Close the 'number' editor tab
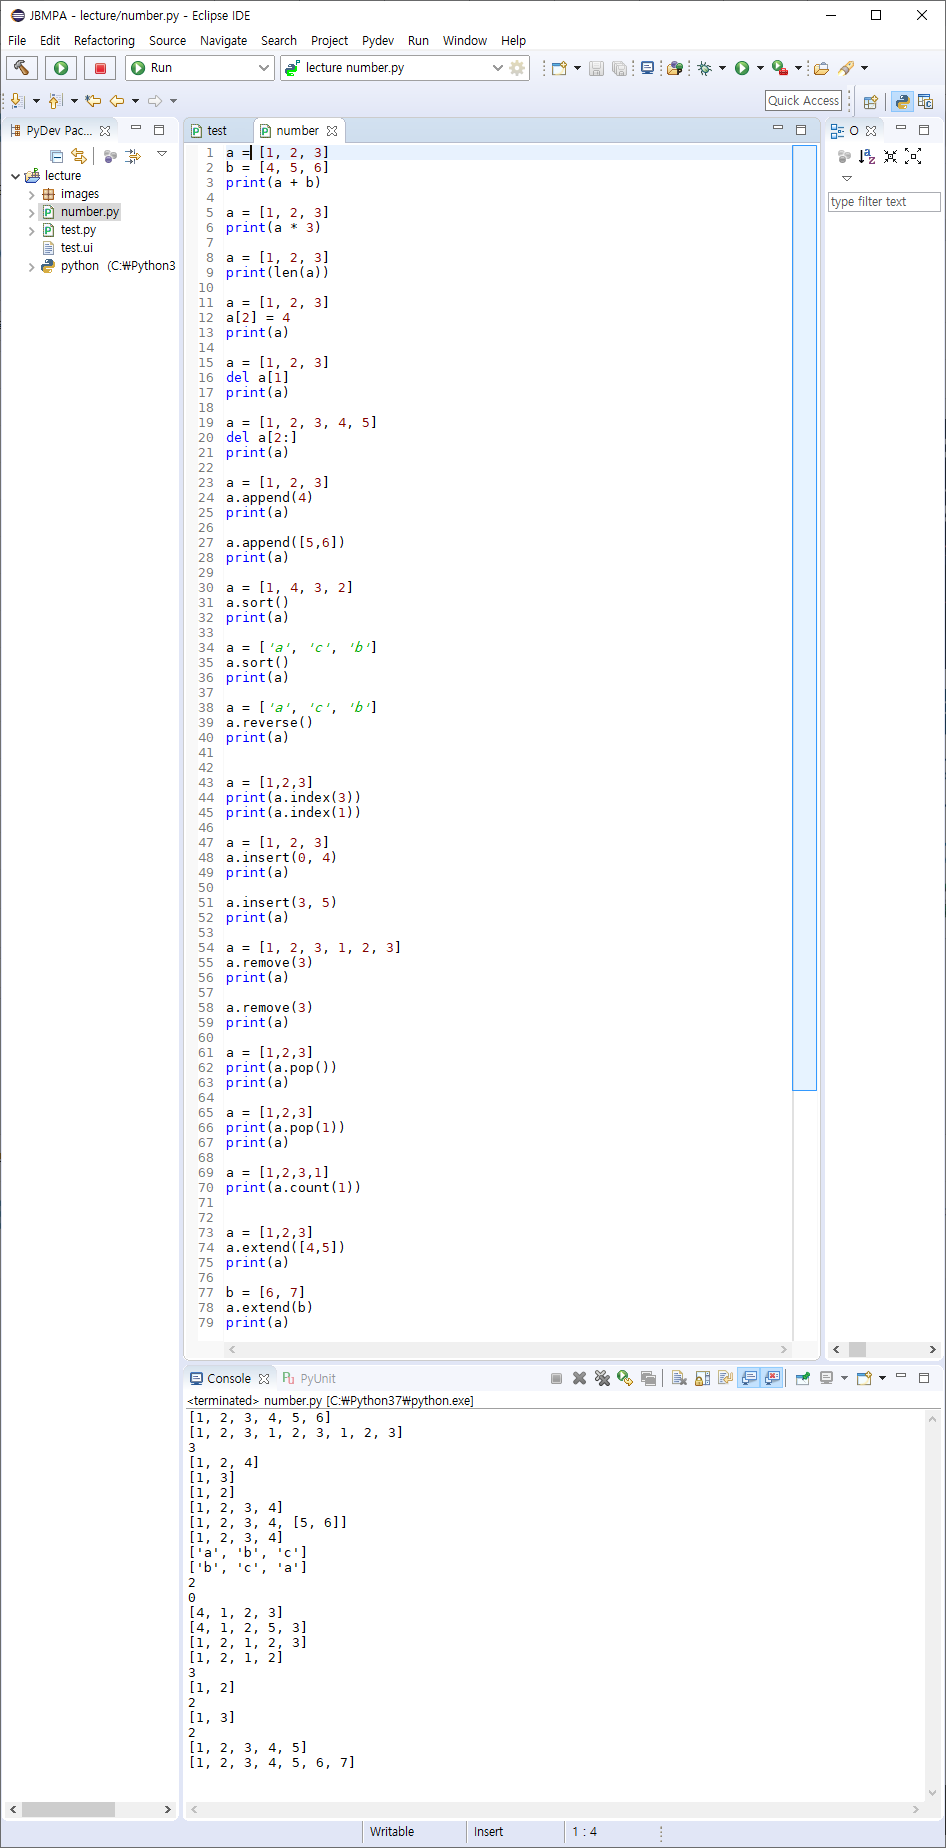Image resolution: width=946 pixels, height=1848 pixels. coord(332,131)
